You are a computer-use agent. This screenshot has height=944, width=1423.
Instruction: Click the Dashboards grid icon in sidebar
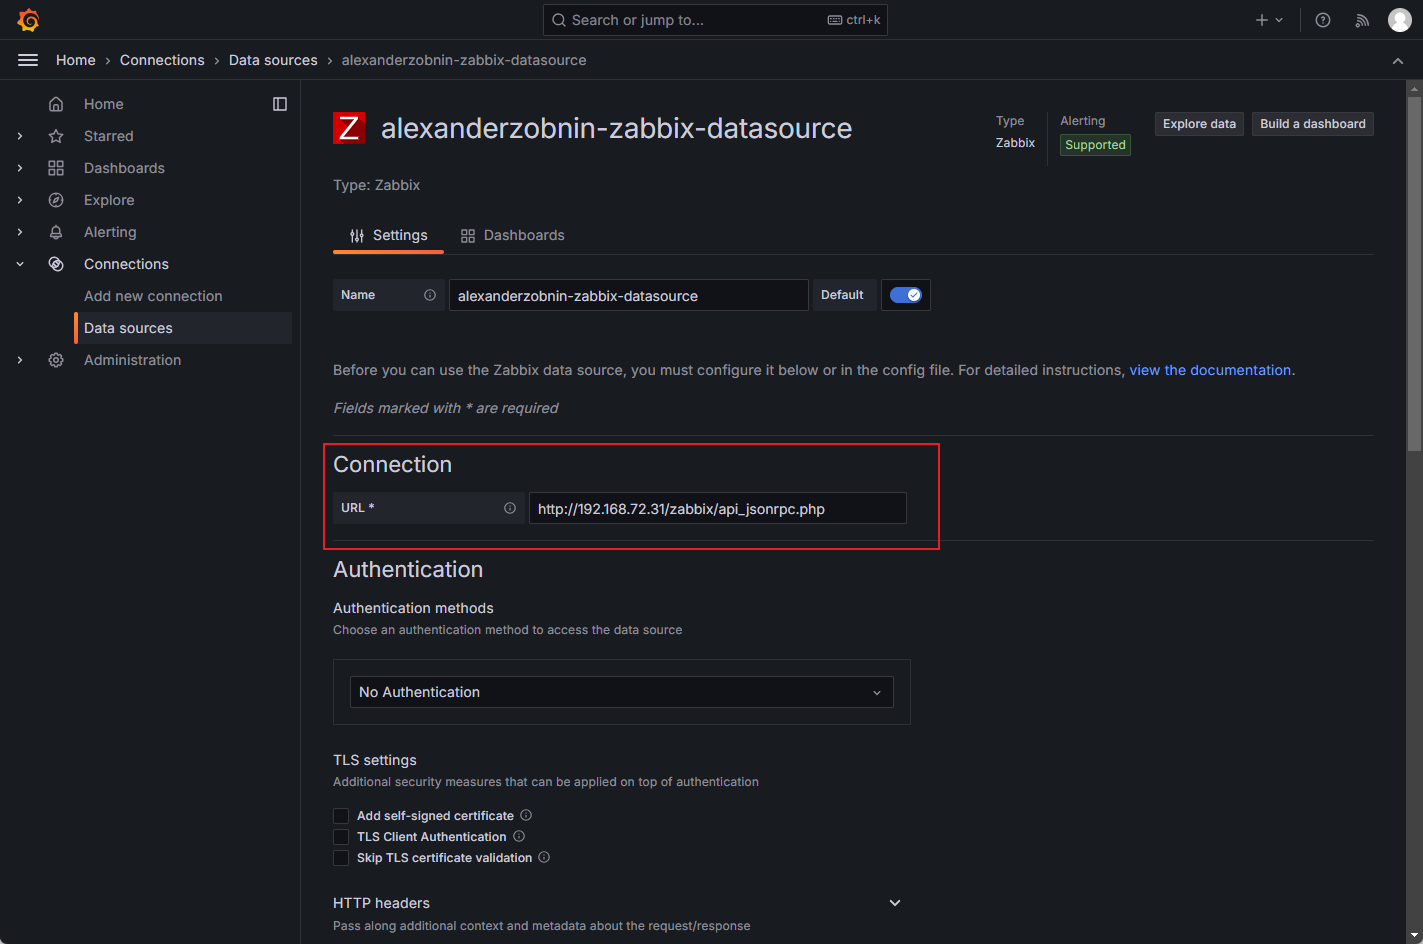coord(56,168)
